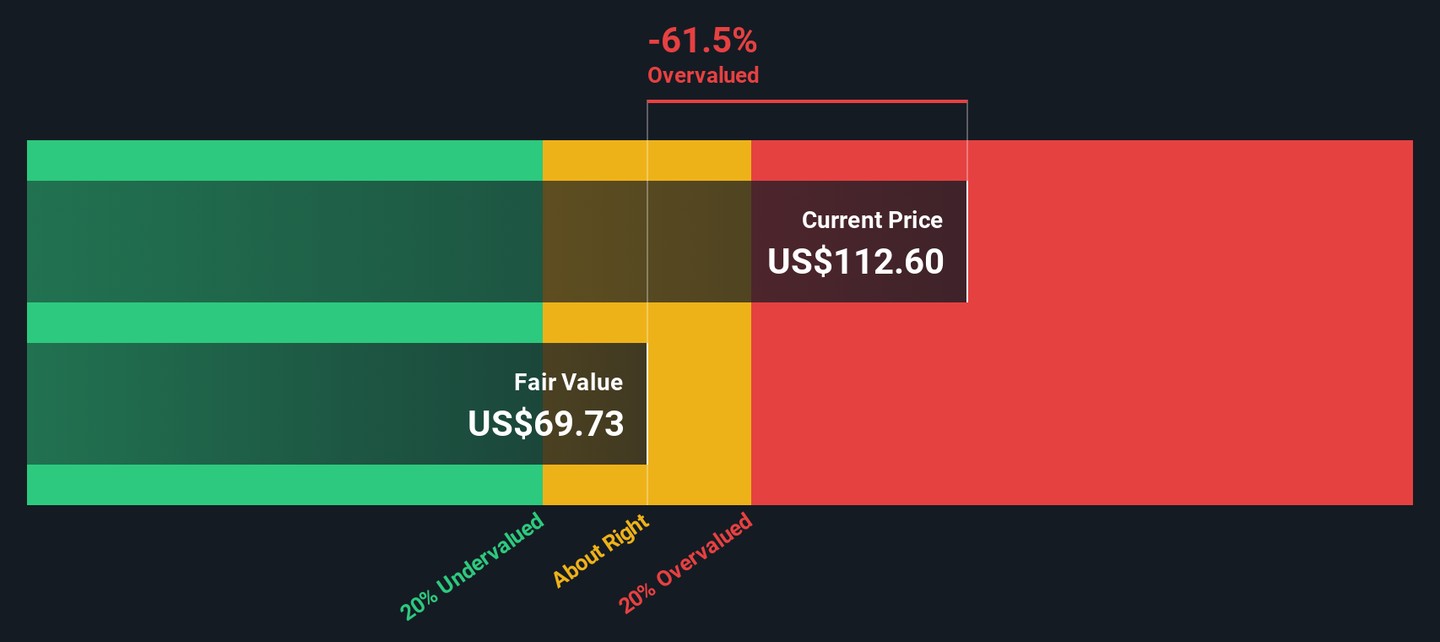The height and width of the screenshot is (642, 1440).
Task: Select the Fair Value label
Action: click(568, 382)
